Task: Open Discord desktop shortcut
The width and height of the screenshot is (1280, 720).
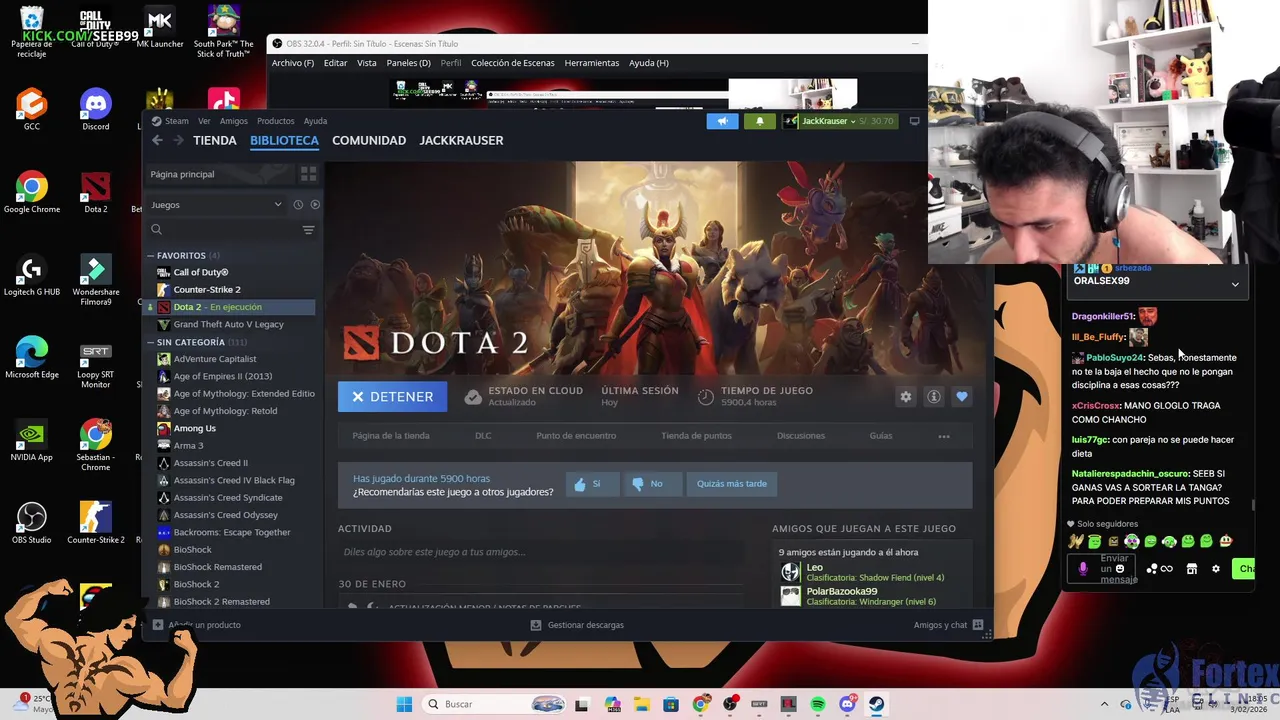Action: [96, 109]
